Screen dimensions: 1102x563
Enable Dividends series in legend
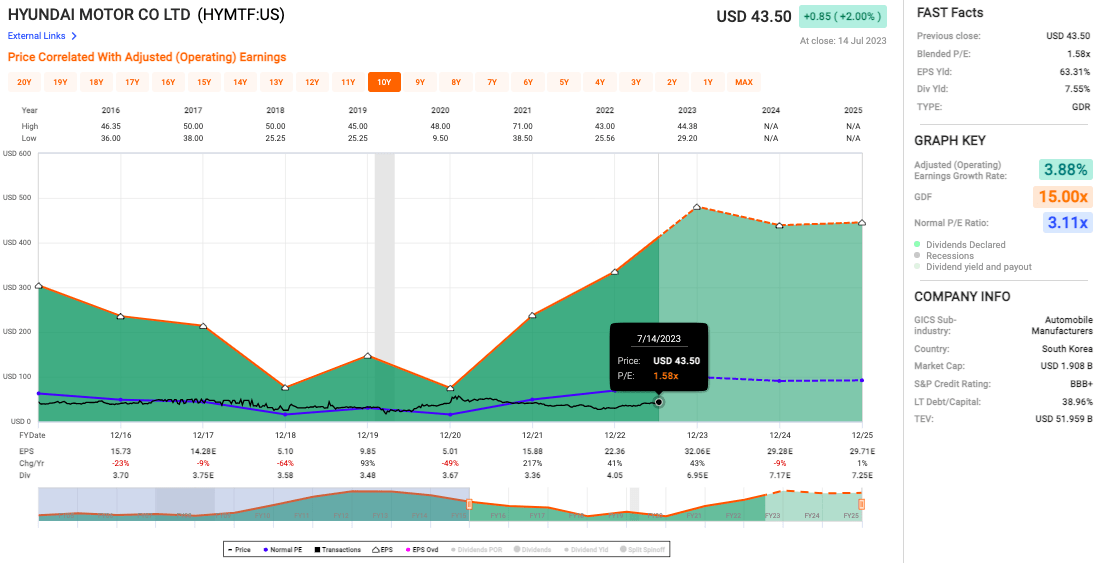coord(533,550)
